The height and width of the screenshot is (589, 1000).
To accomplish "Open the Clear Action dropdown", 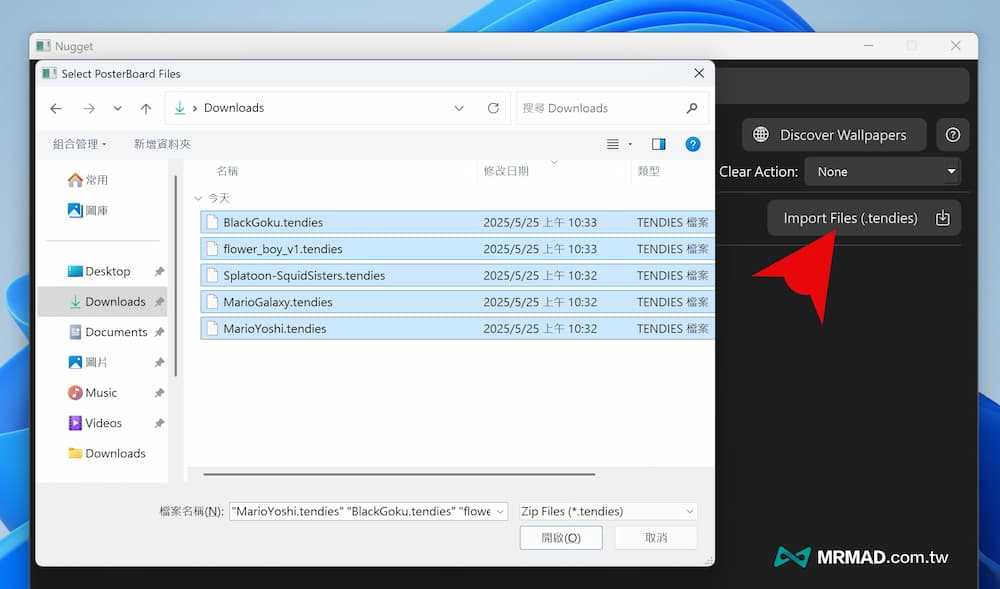I will pyautogui.click(x=881, y=172).
